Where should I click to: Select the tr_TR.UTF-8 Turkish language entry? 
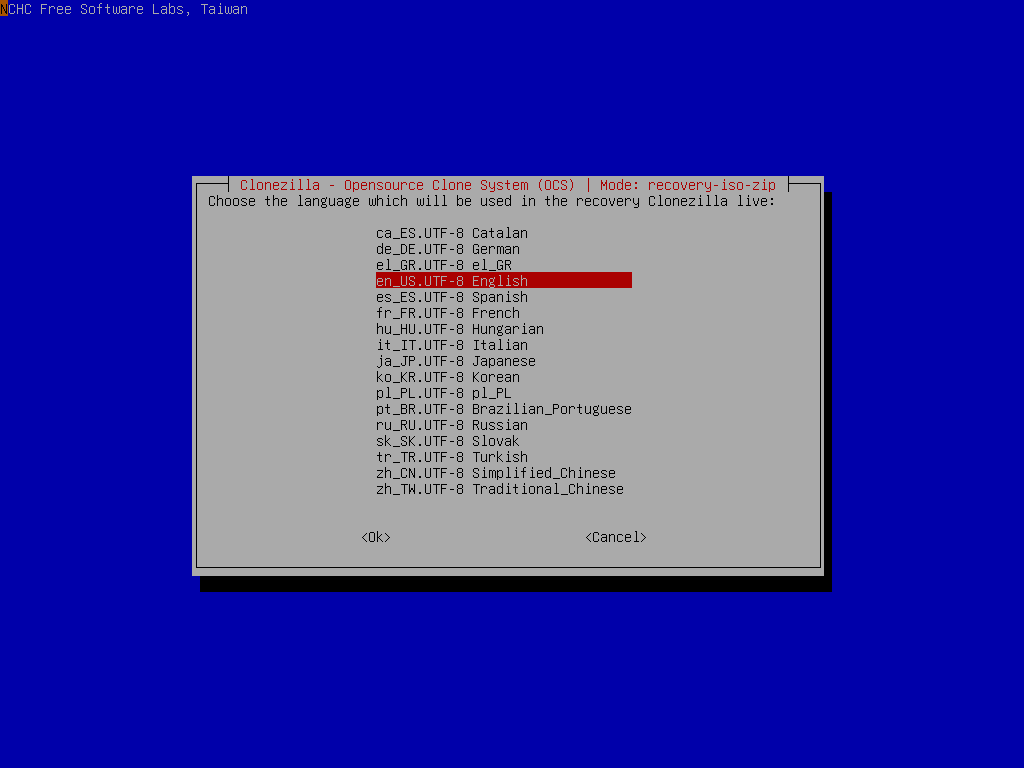click(447, 457)
